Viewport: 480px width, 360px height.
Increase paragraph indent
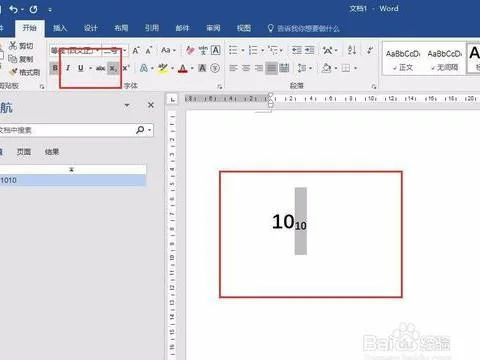tap(310, 50)
